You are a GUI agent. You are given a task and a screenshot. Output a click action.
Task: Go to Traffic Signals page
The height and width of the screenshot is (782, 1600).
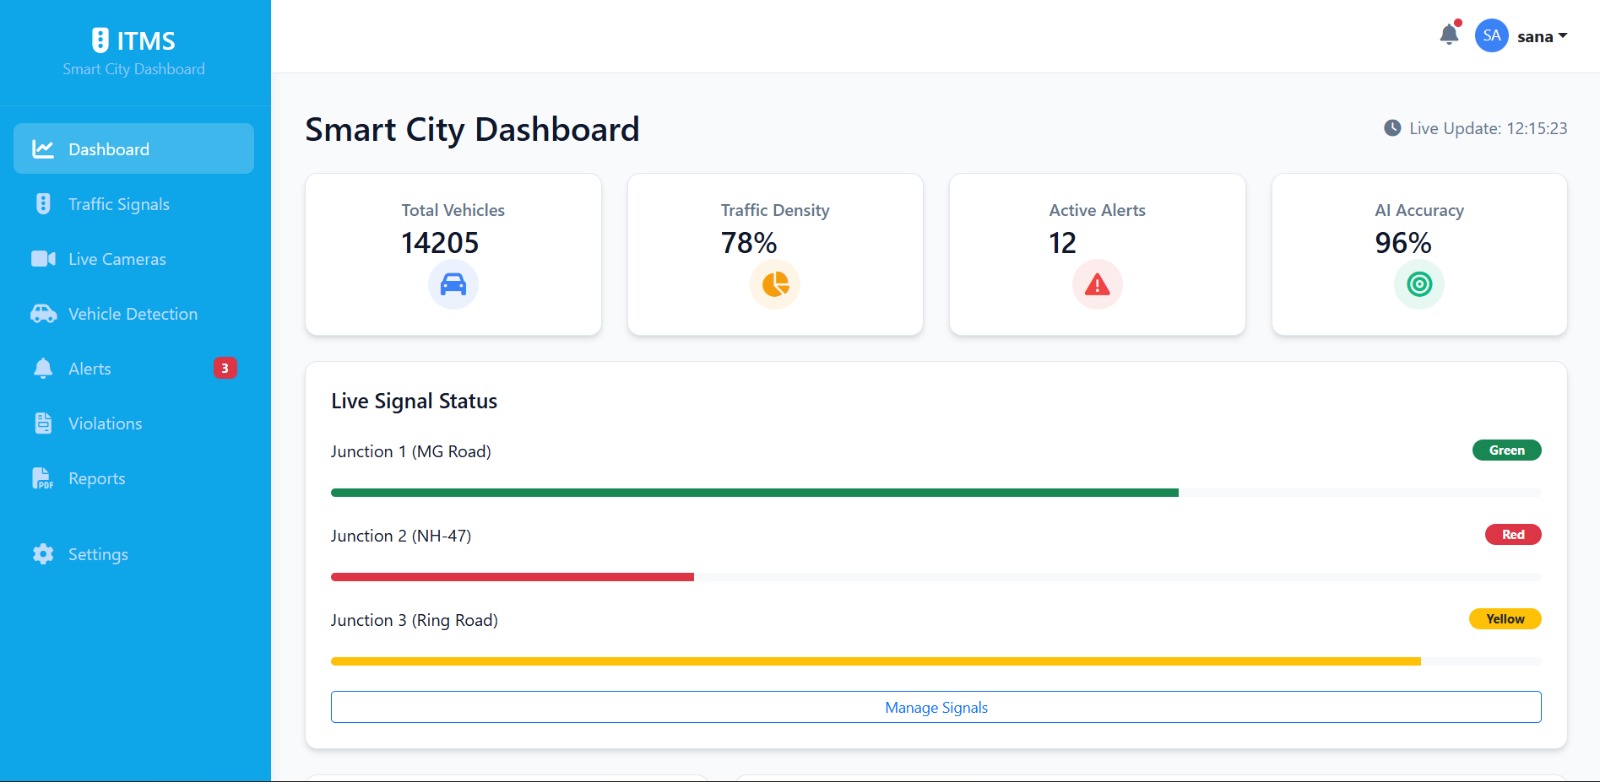point(134,204)
